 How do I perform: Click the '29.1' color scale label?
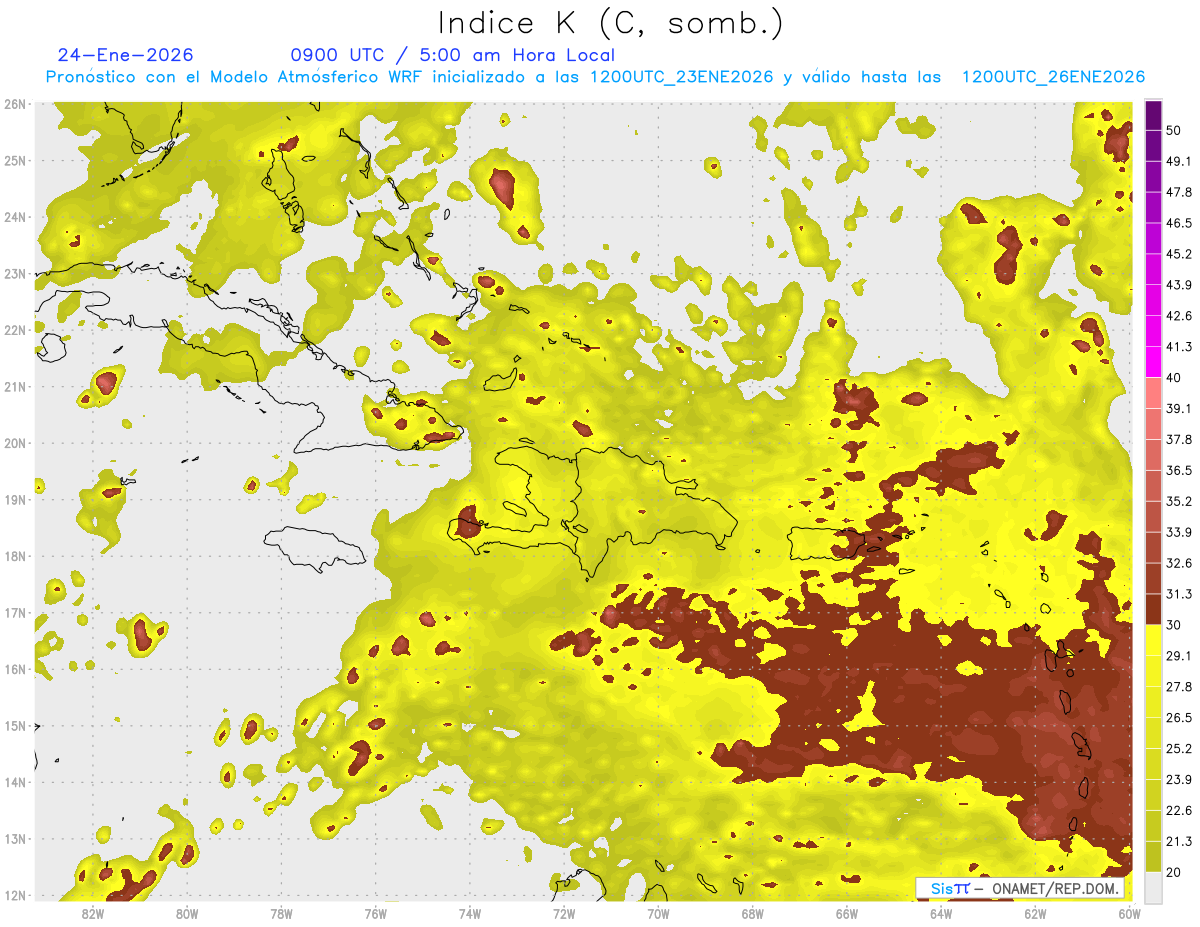coord(1179,656)
